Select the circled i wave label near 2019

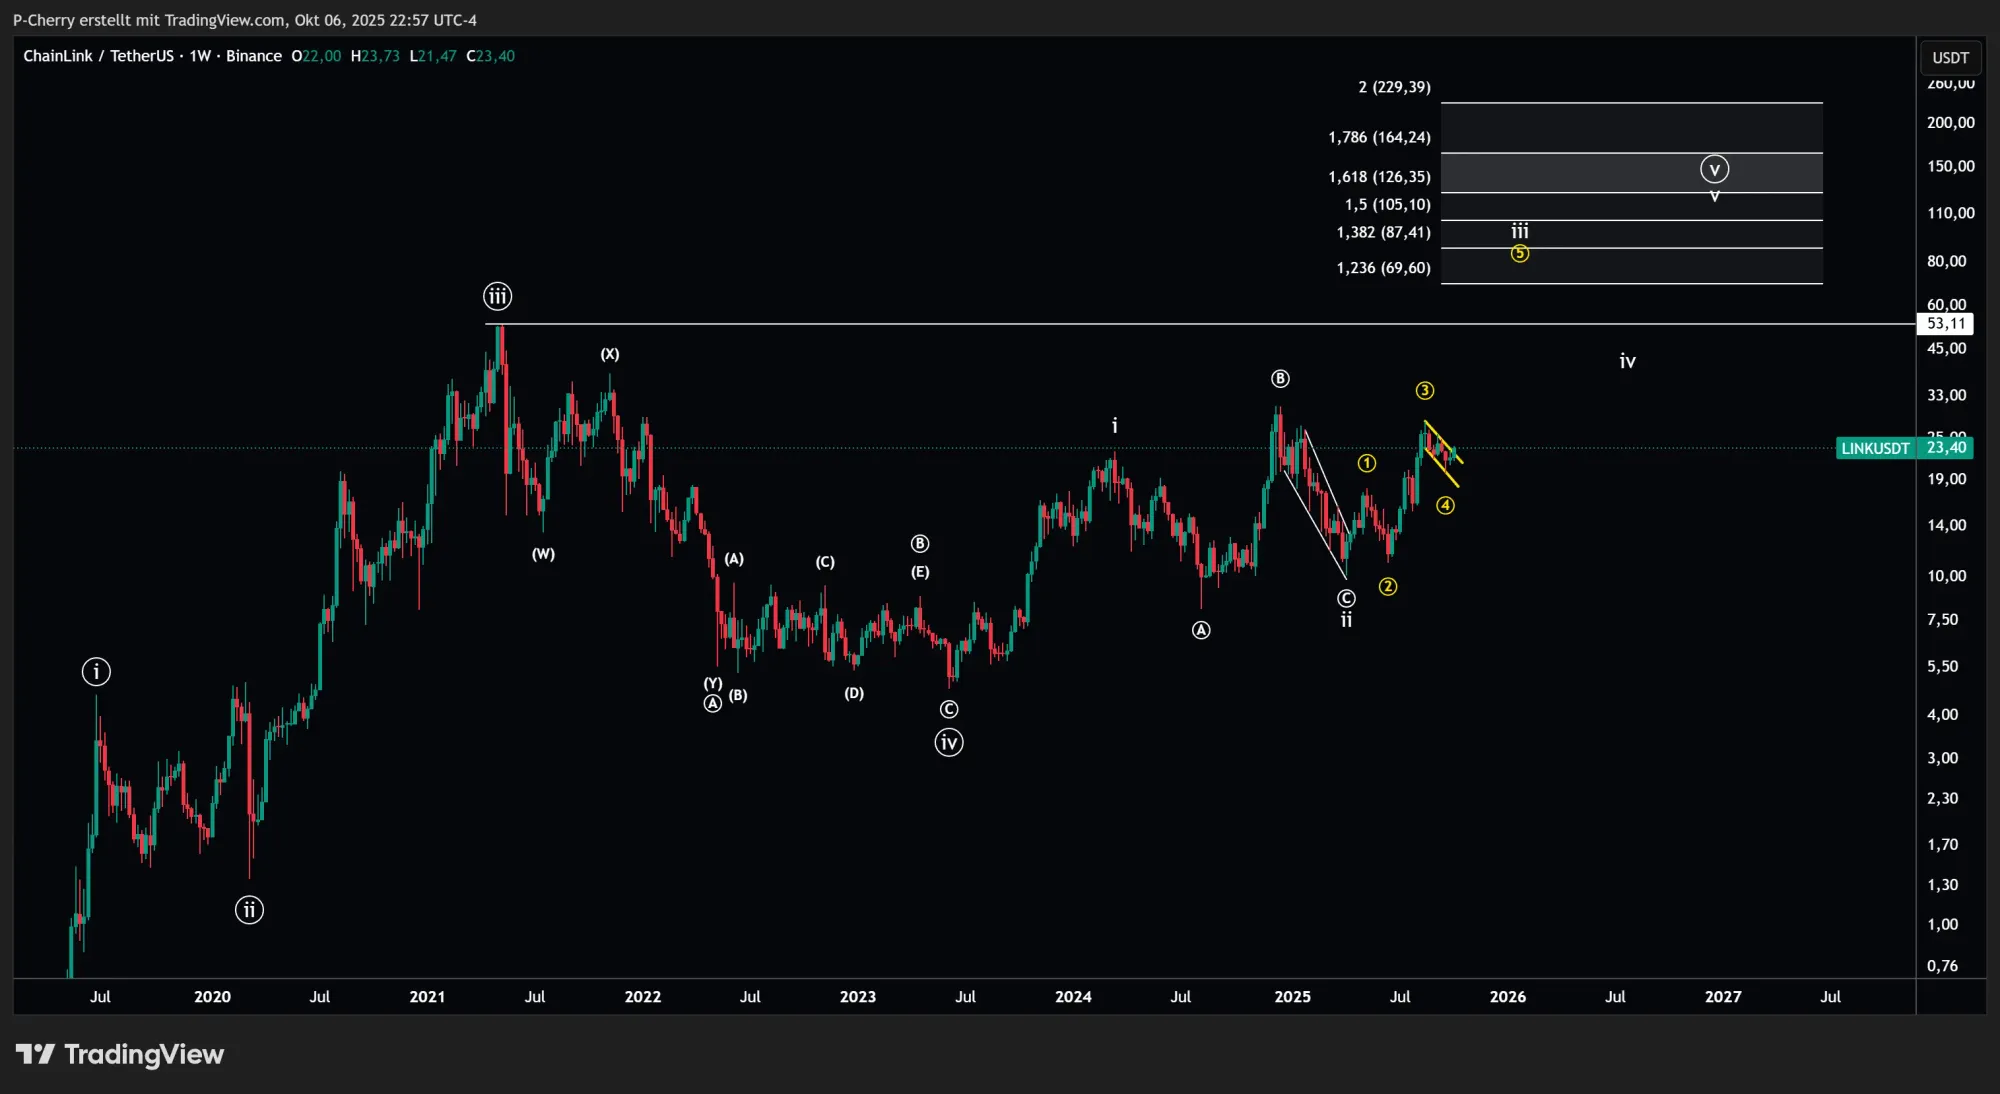pyautogui.click(x=96, y=672)
